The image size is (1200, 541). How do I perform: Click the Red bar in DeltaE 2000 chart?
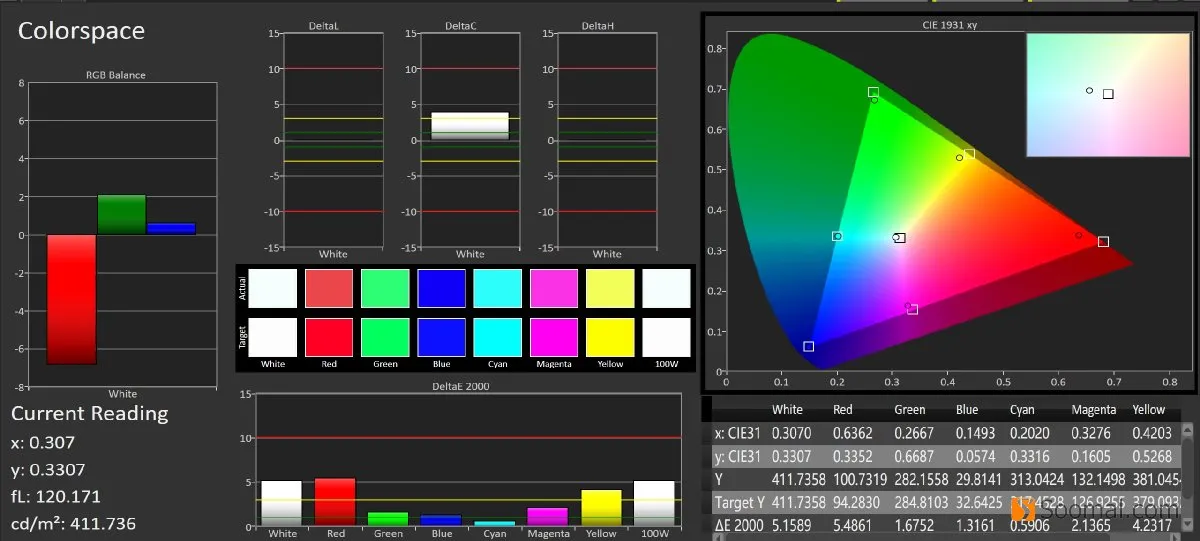[335, 502]
